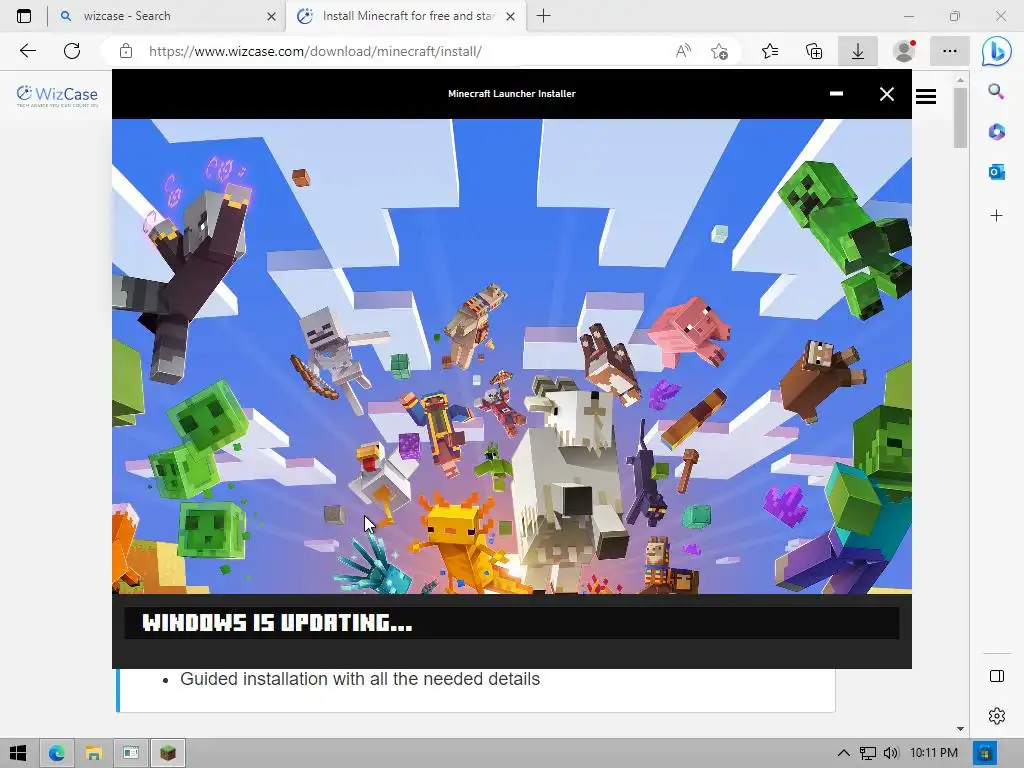Open Settings and more menu
Viewport: 1024px width, 768px height.
950,51
